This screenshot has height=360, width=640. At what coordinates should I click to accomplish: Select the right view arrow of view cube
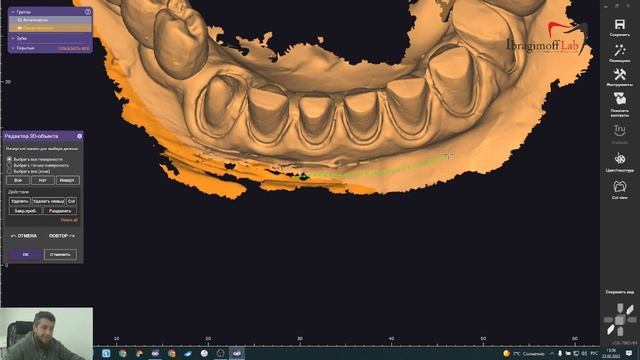coord(632,320)
